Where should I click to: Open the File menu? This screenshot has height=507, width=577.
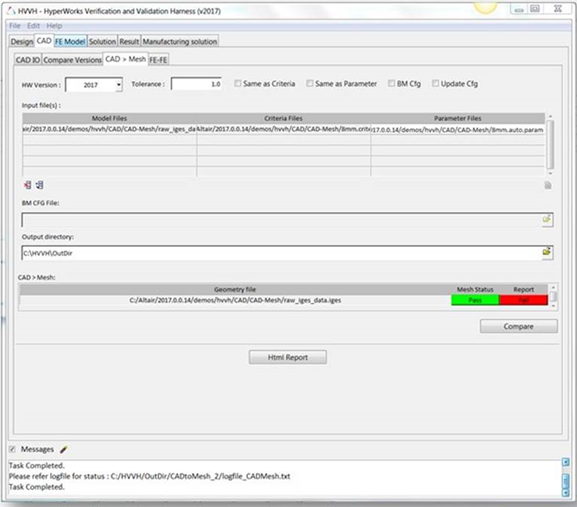click(x=15, y=26)
